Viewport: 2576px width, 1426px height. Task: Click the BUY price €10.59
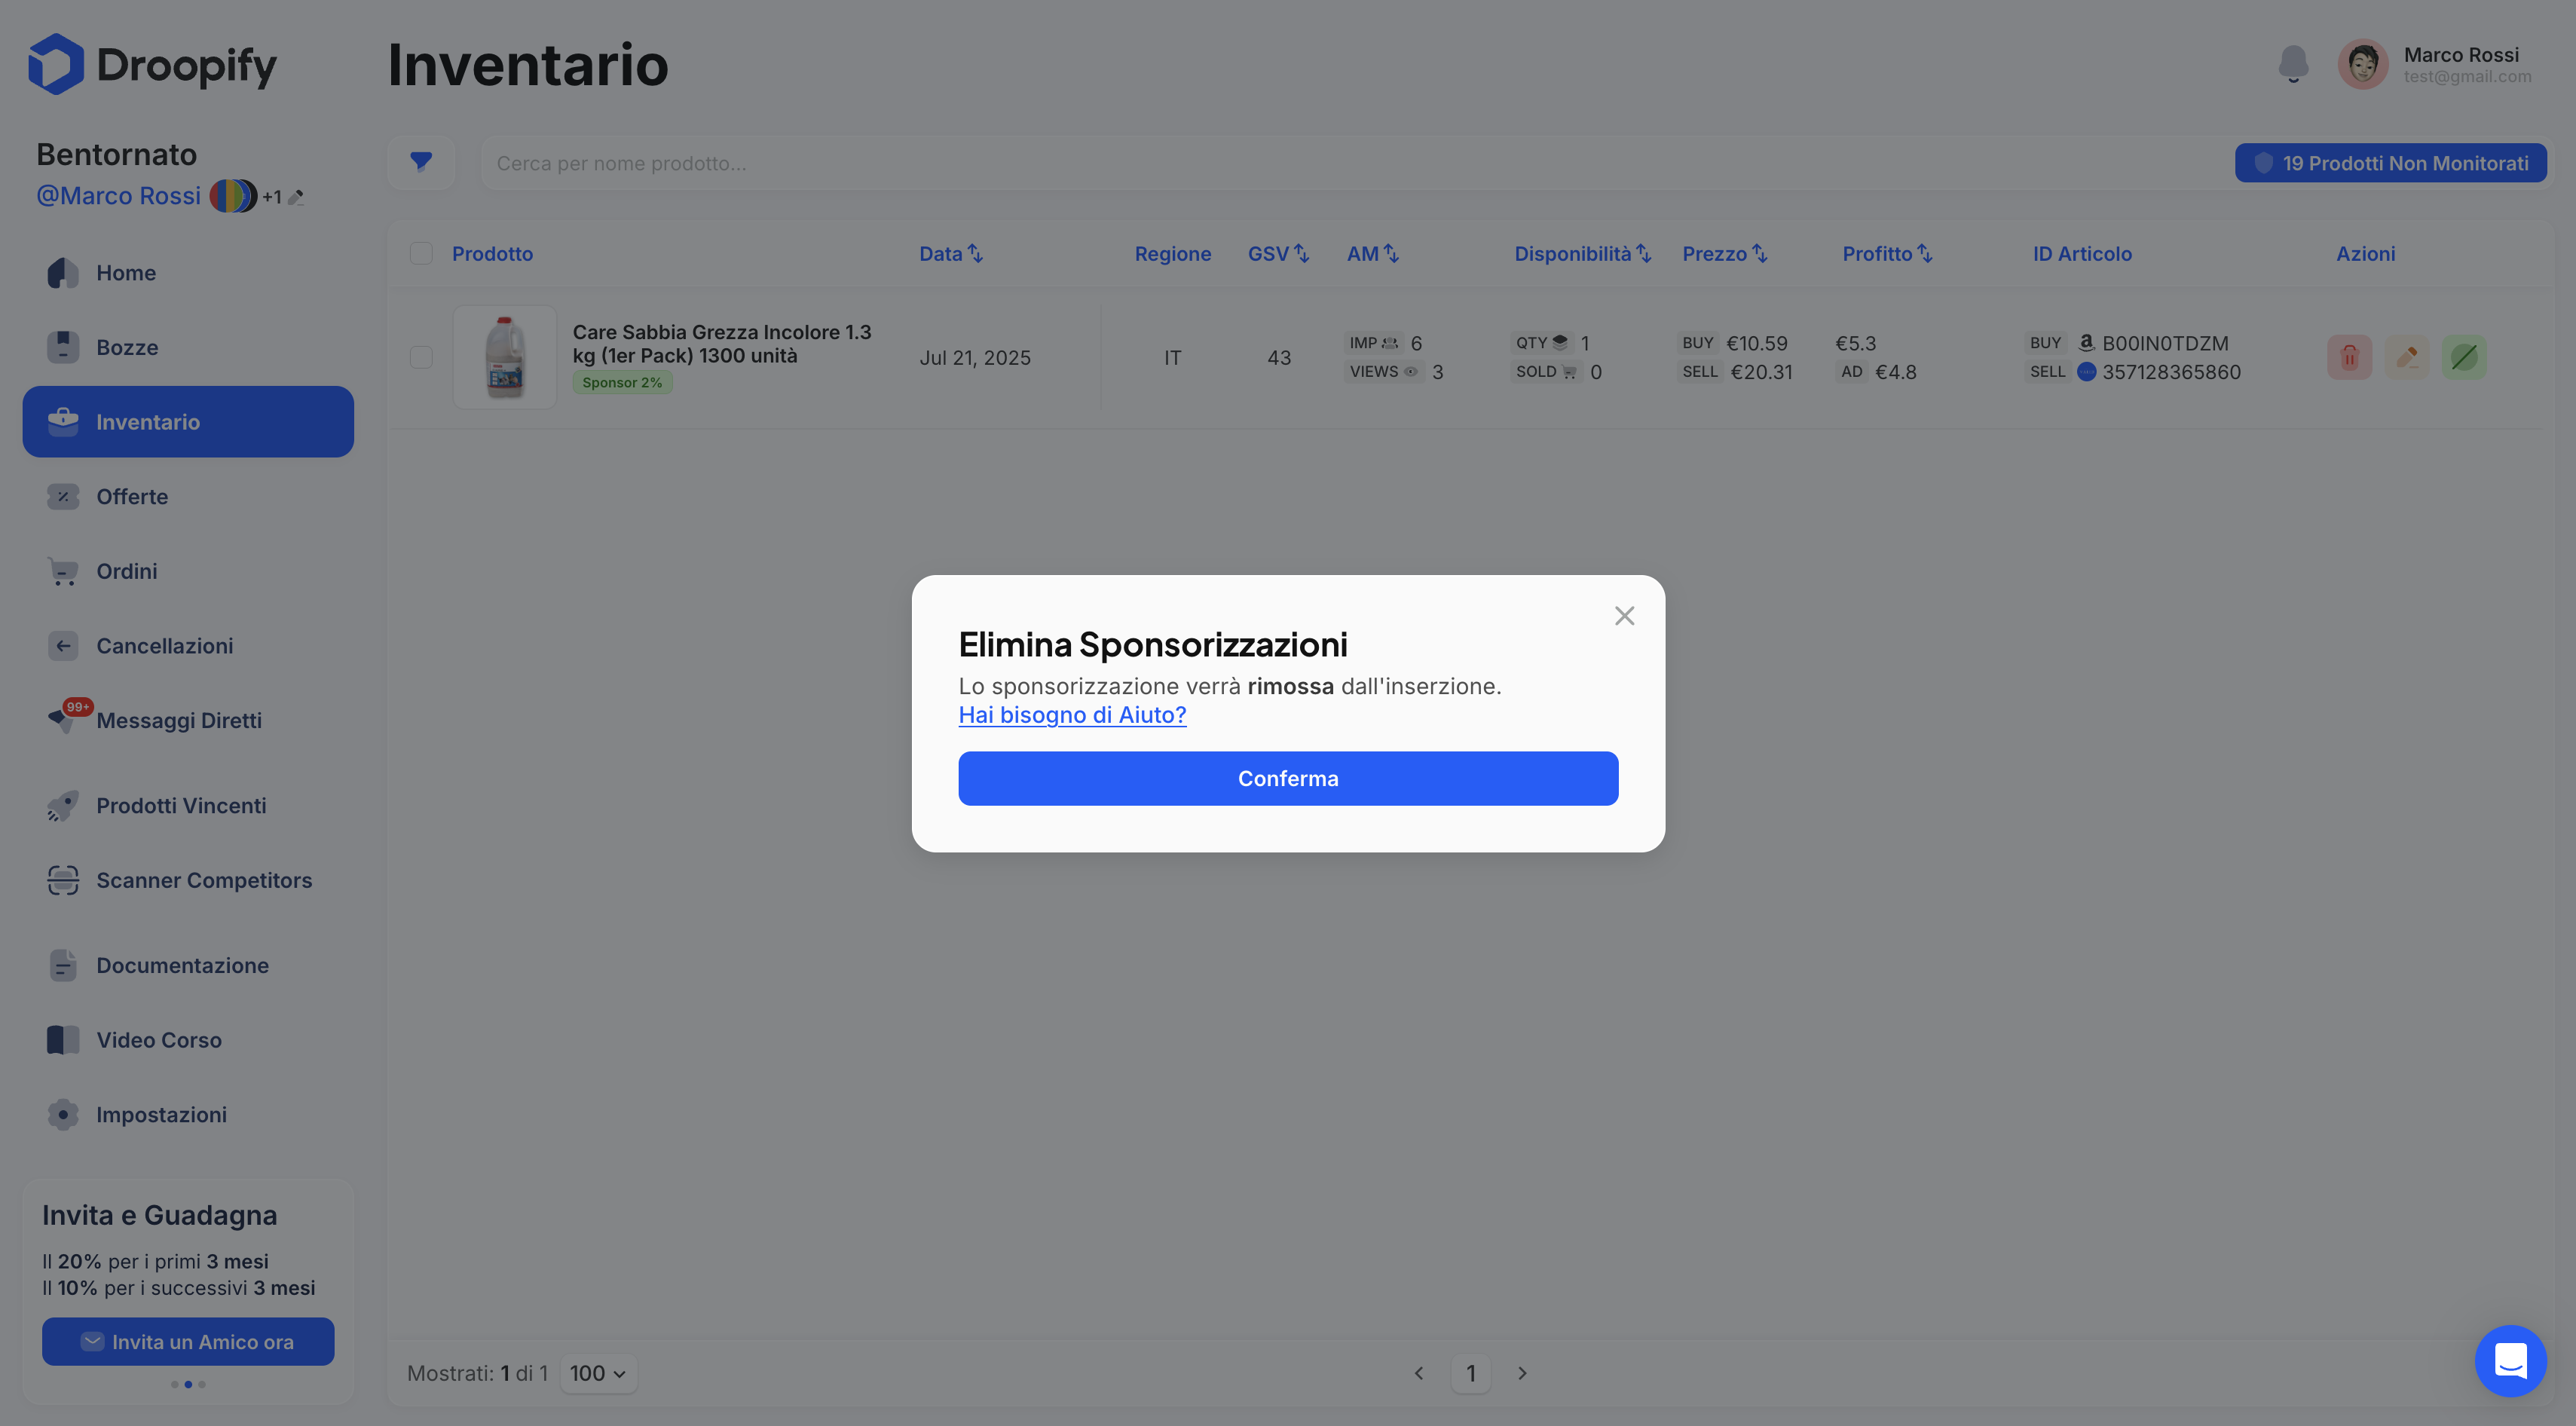(x=1757, y=343)
